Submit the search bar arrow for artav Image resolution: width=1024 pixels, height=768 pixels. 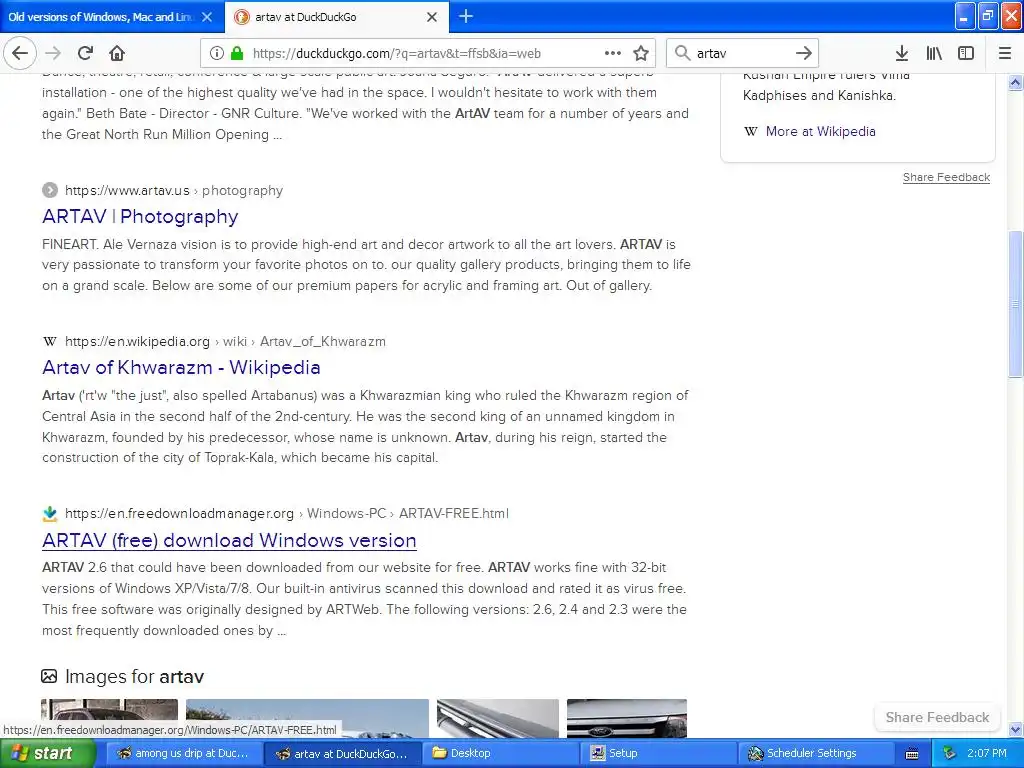tap(804, 53)
